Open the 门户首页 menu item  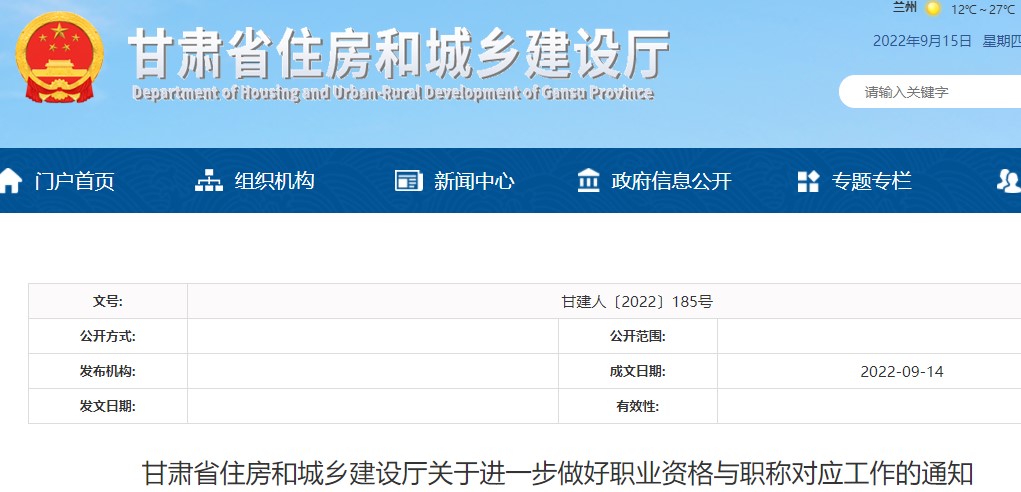[74, 181]
